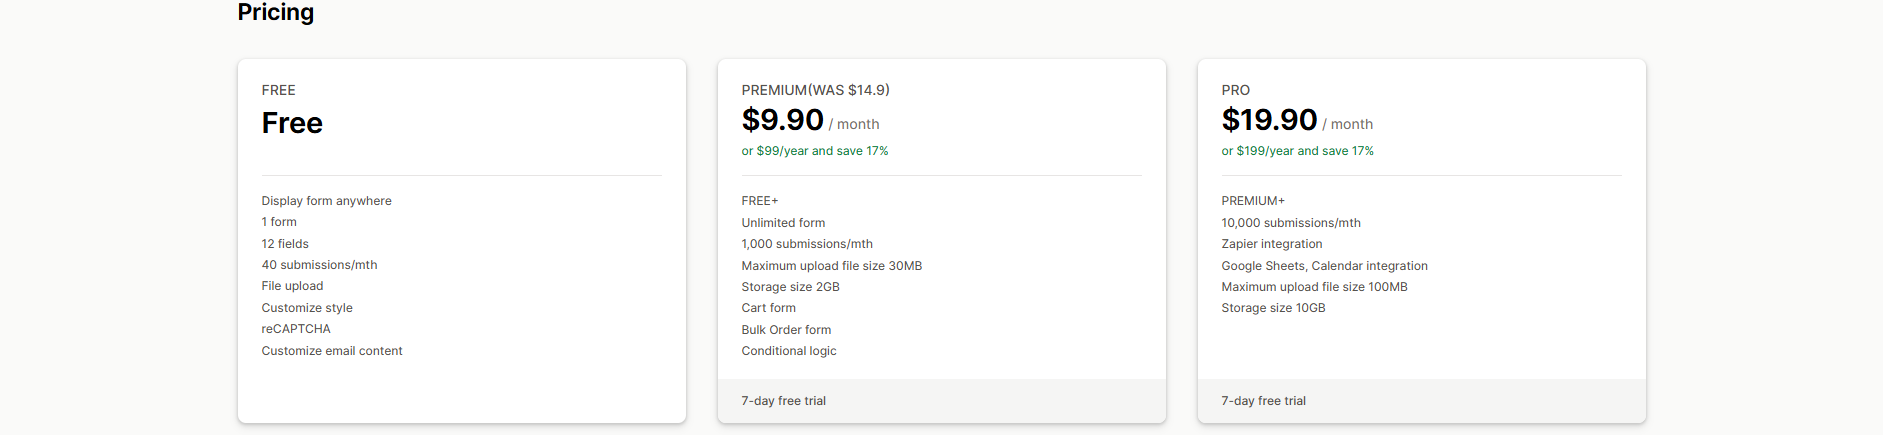Click the 10,000 submissions/mth feature
The width and height of the screenshot is (1883, 435).
click(1290, 223)
